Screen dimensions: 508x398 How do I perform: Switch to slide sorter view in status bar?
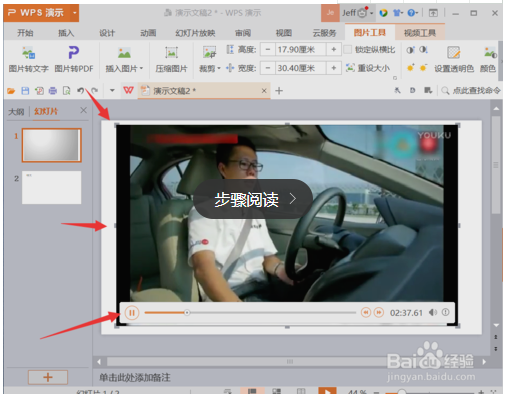tap(276, 391)
